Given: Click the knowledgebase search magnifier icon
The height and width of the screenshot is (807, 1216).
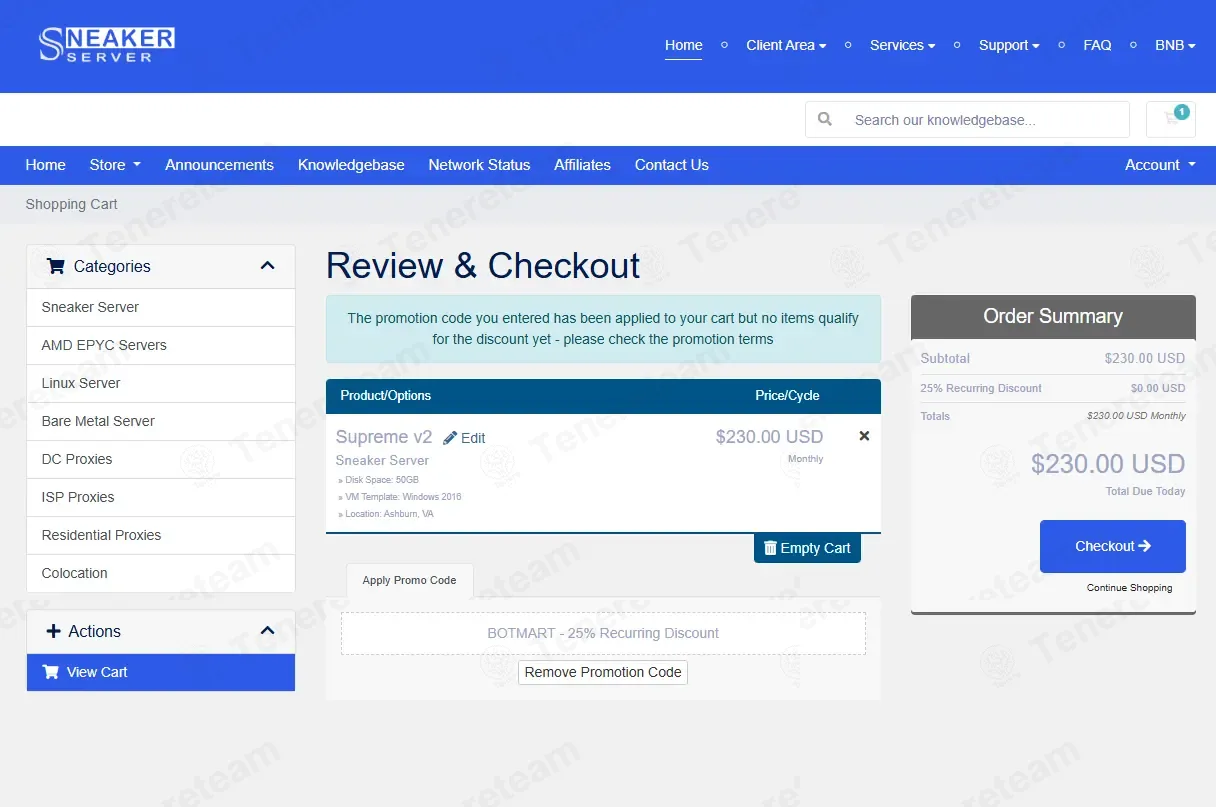Looking at the screenshot, I should 825,119.
